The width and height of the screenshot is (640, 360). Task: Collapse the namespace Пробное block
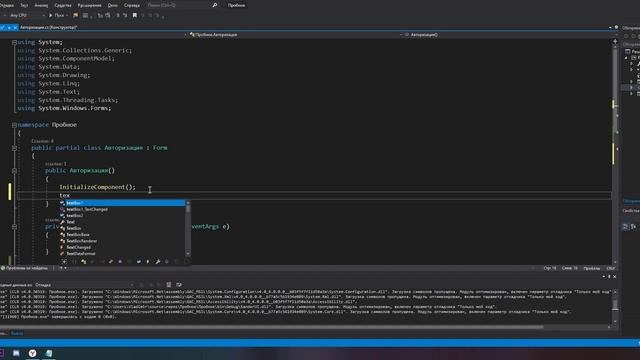(14, 125)
